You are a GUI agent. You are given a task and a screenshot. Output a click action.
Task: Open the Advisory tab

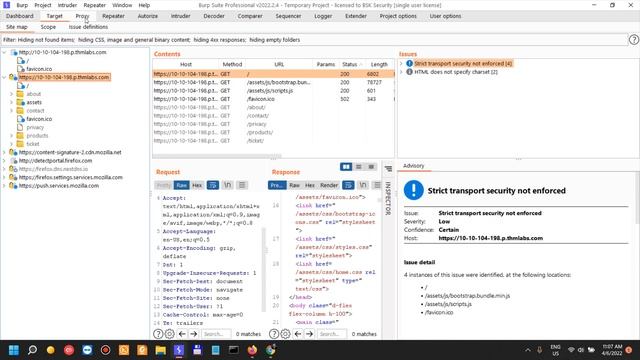click(413, 165)
